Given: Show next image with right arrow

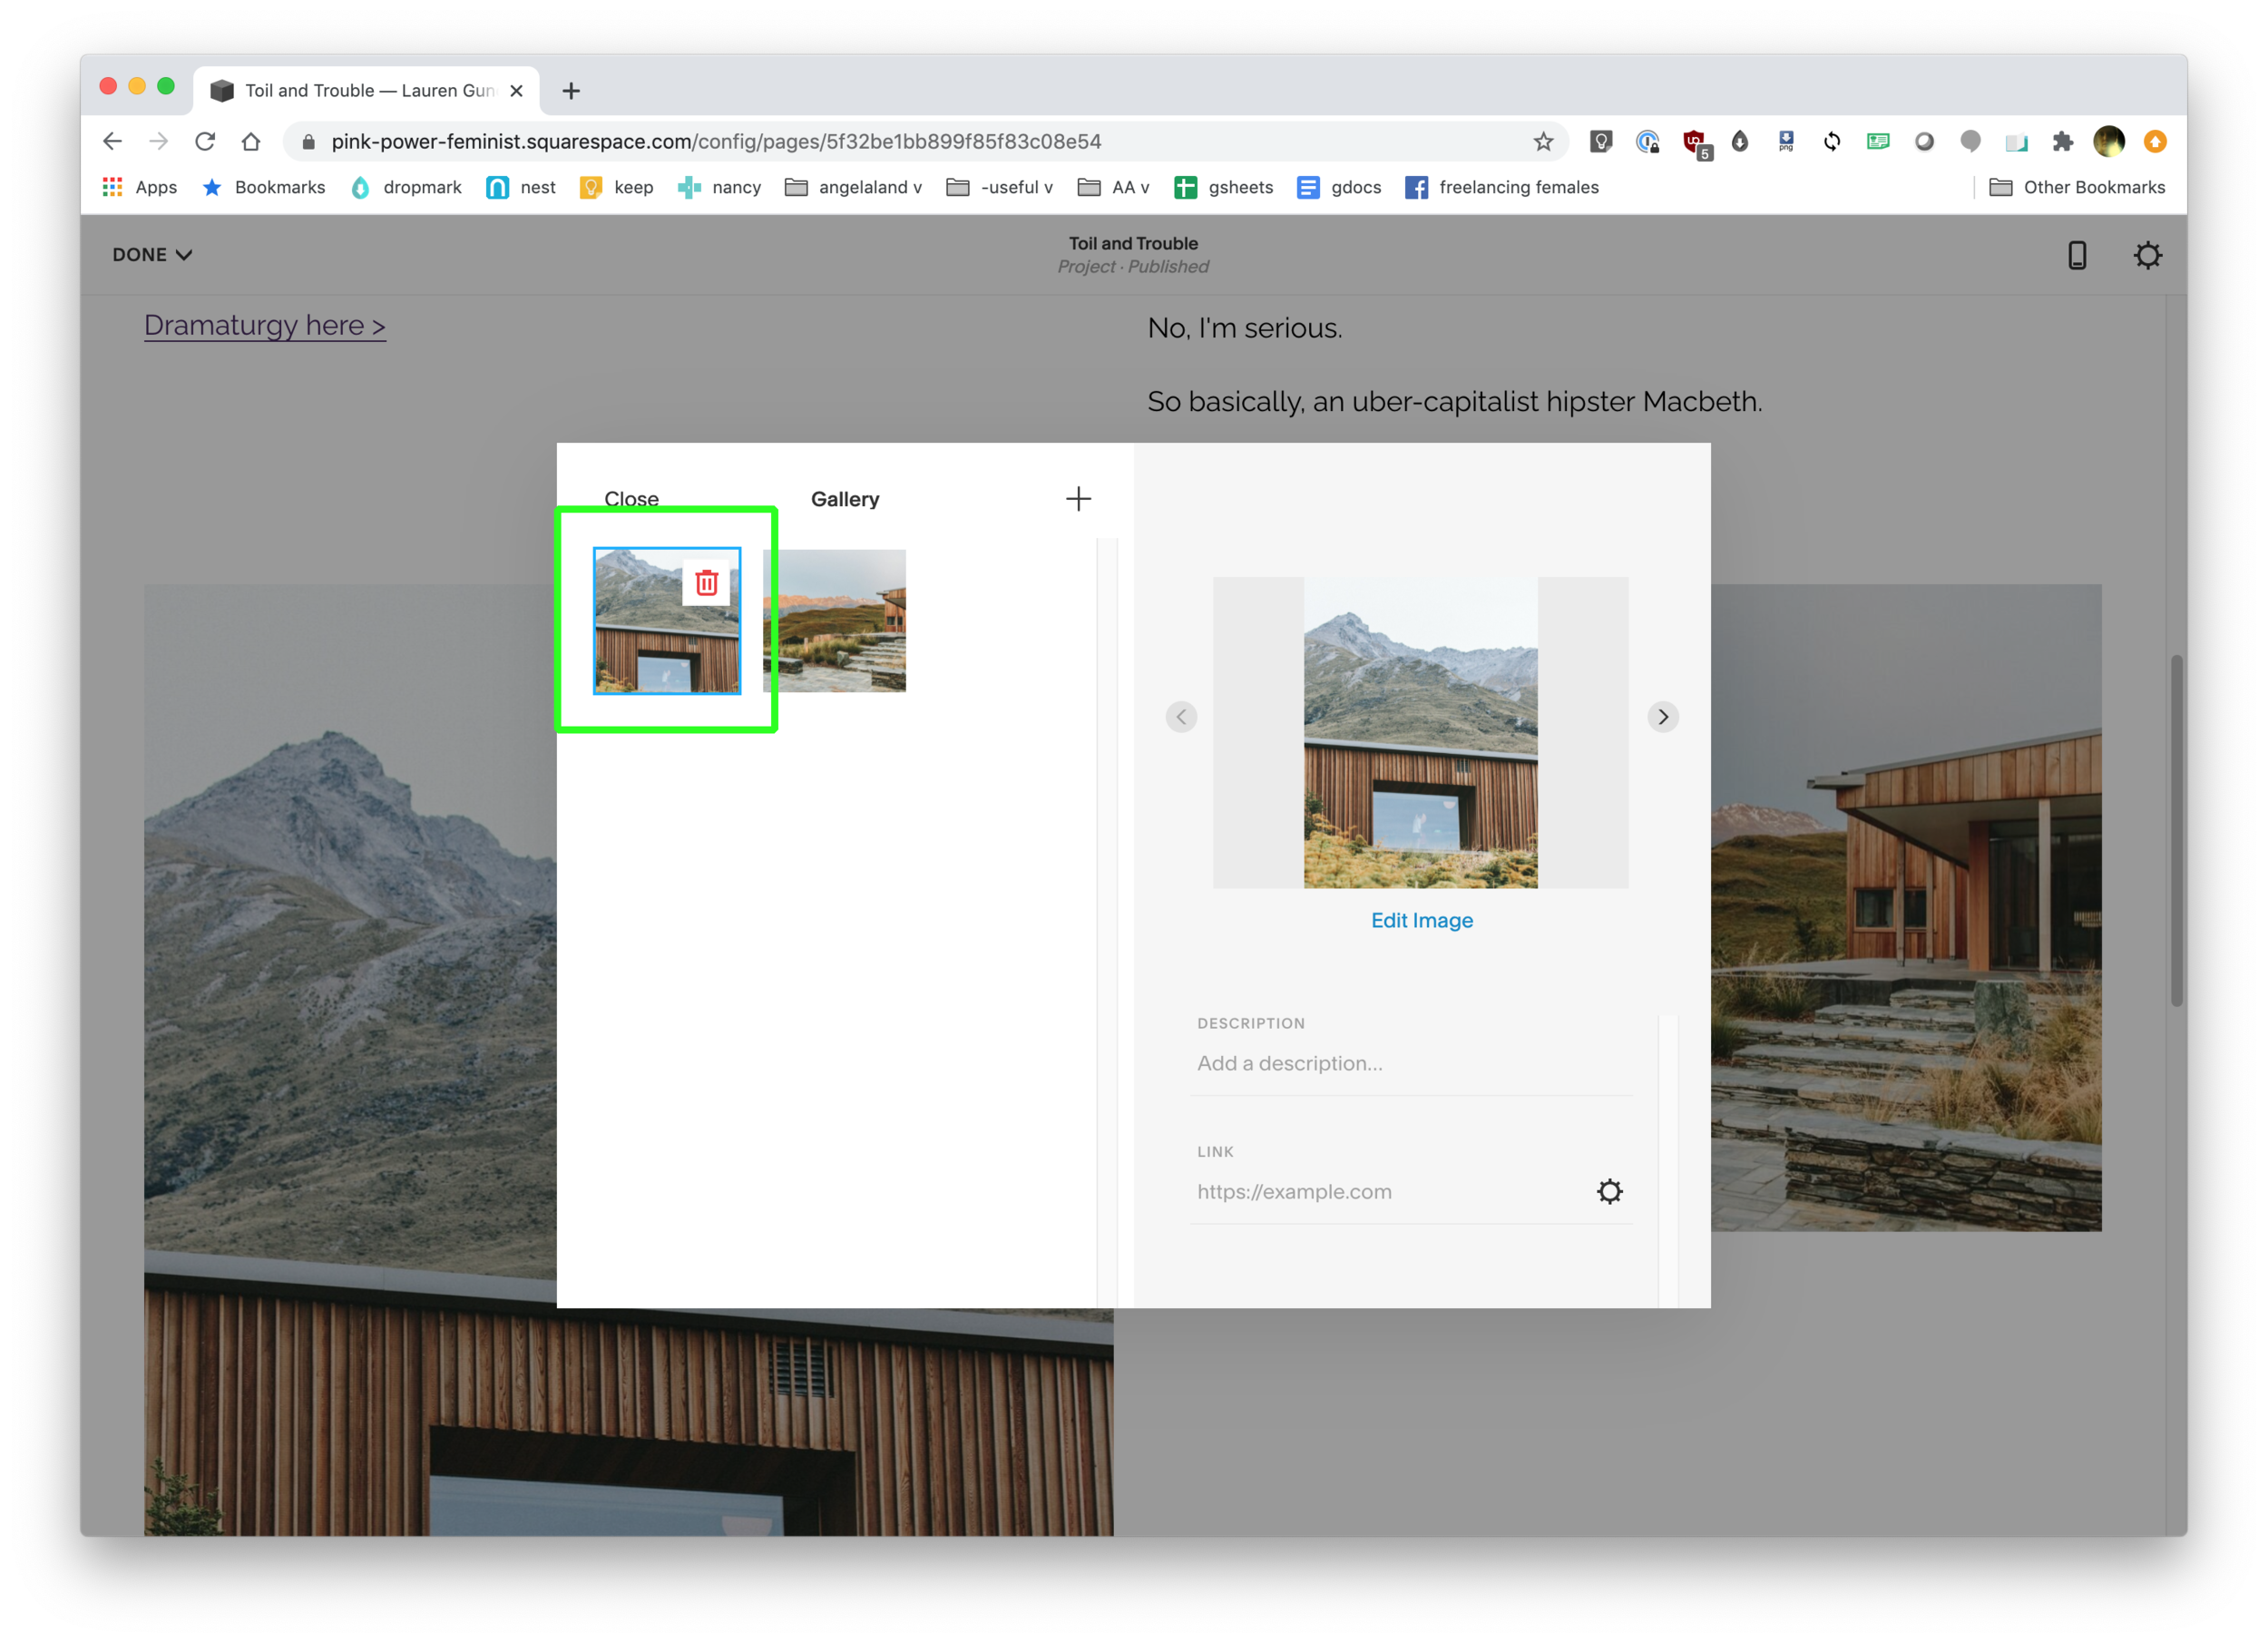Looking at the screenshot, I should [1663, 717].
